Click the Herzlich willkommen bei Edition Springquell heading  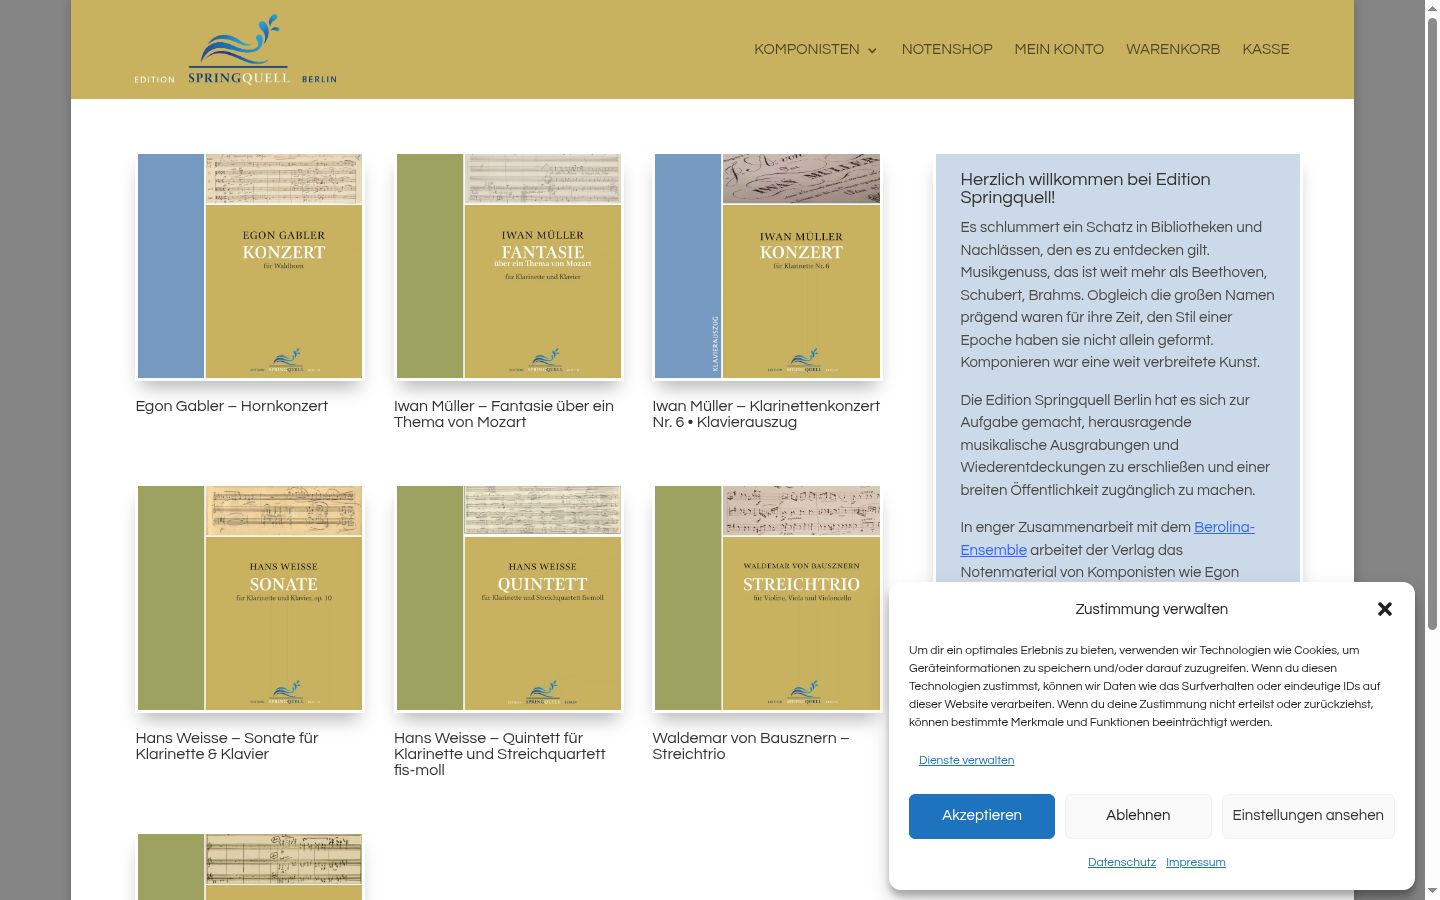[1085, 188]
